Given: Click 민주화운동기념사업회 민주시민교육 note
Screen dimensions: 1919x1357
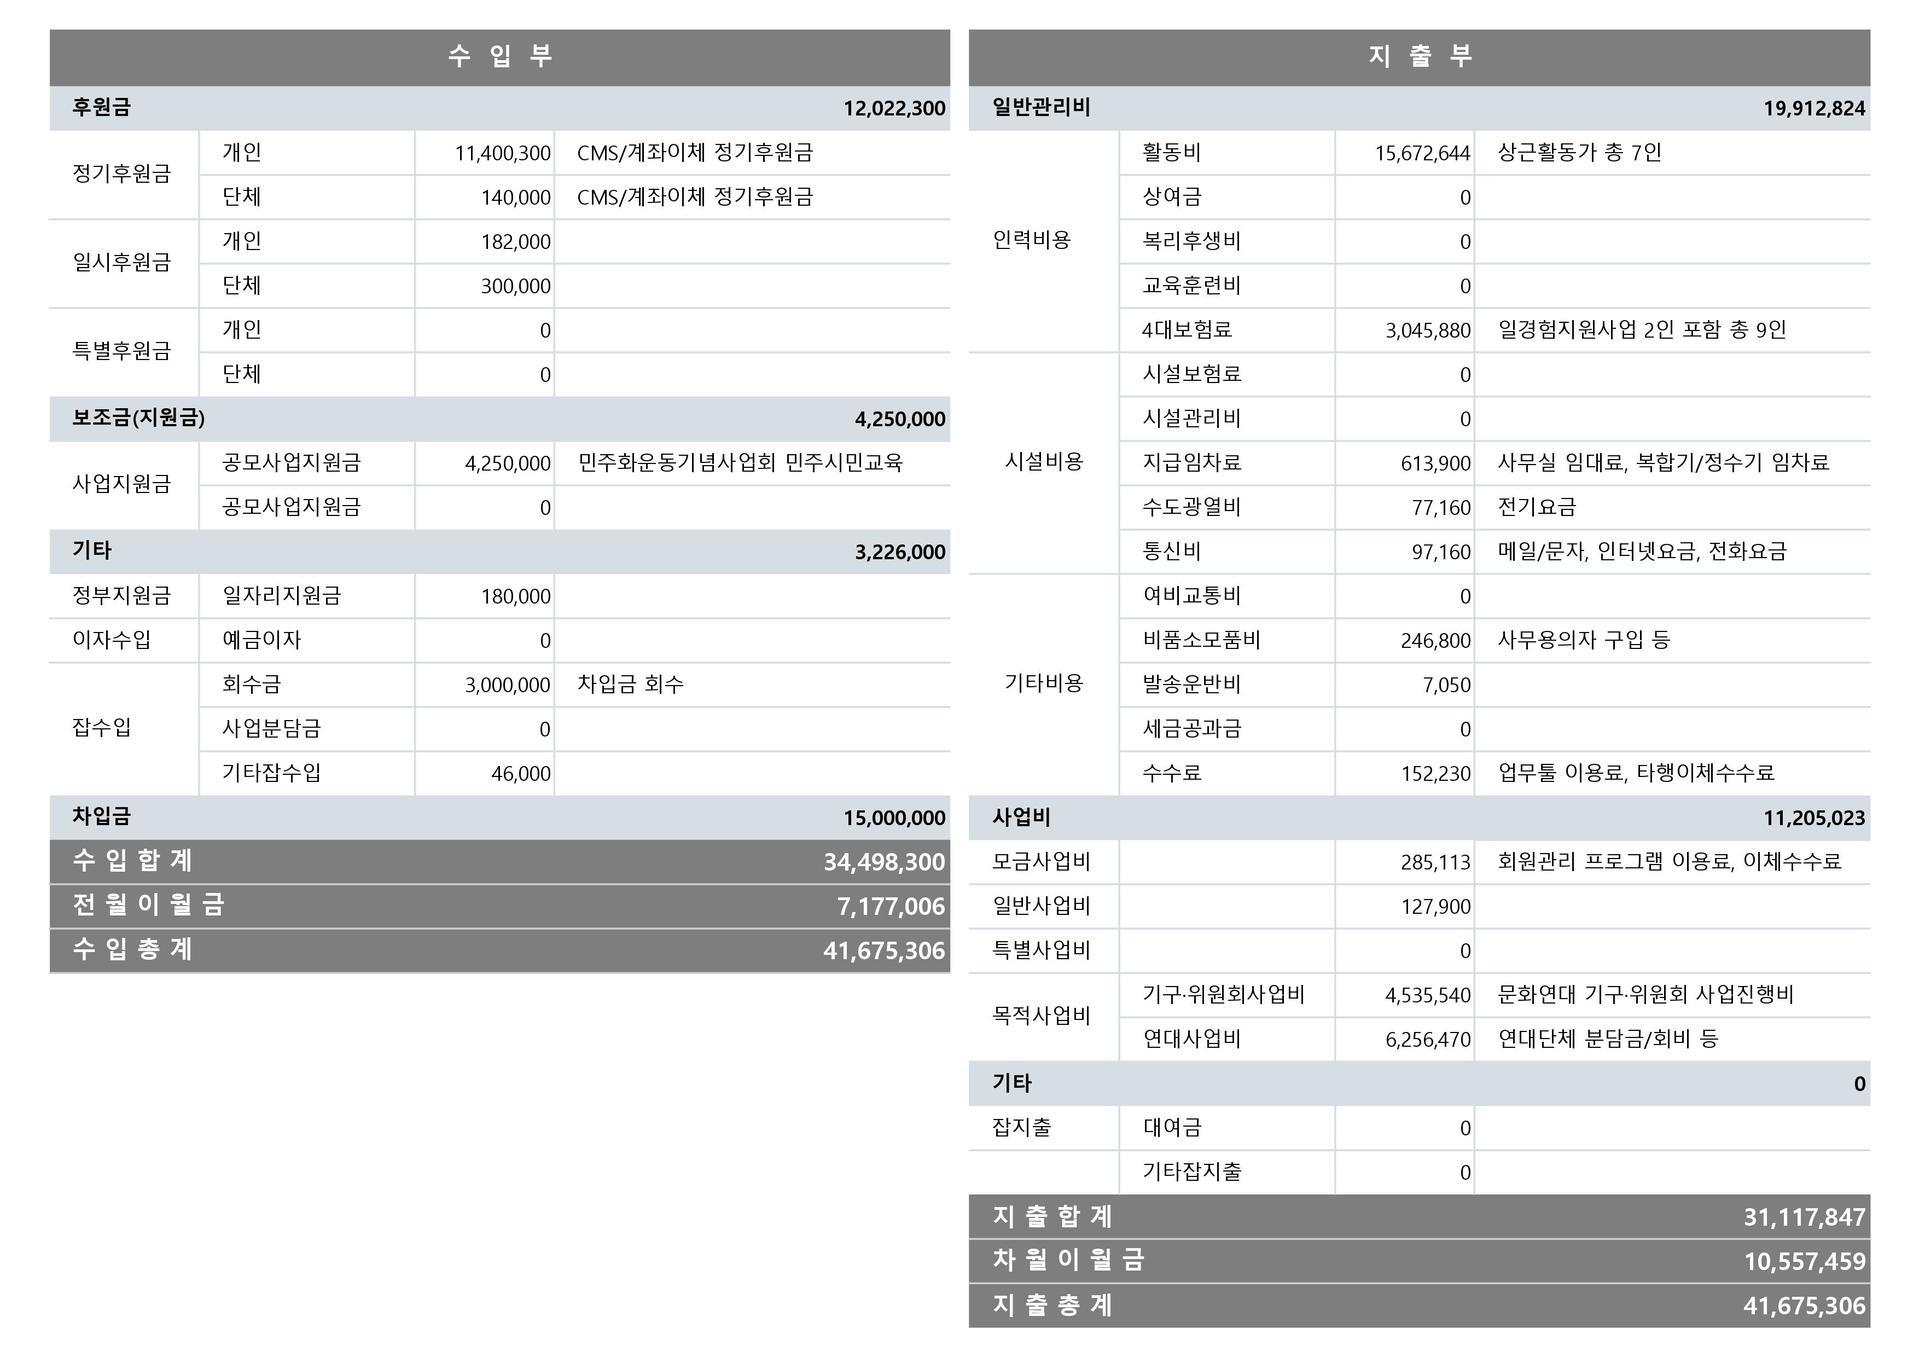Looking at the screenshot, I should click(740, 462).
